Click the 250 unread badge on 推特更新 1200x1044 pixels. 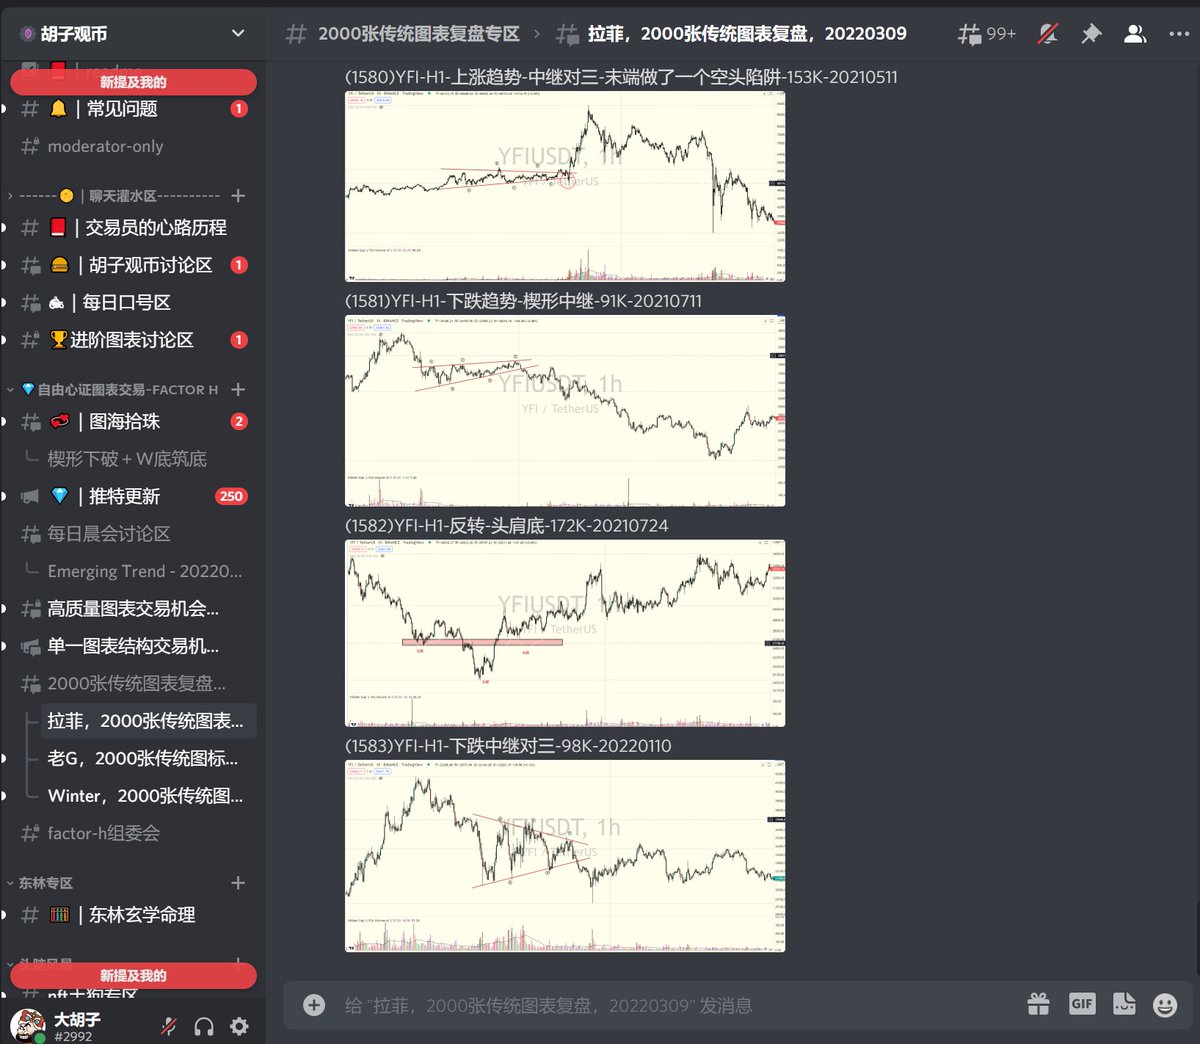pos(231,496)
